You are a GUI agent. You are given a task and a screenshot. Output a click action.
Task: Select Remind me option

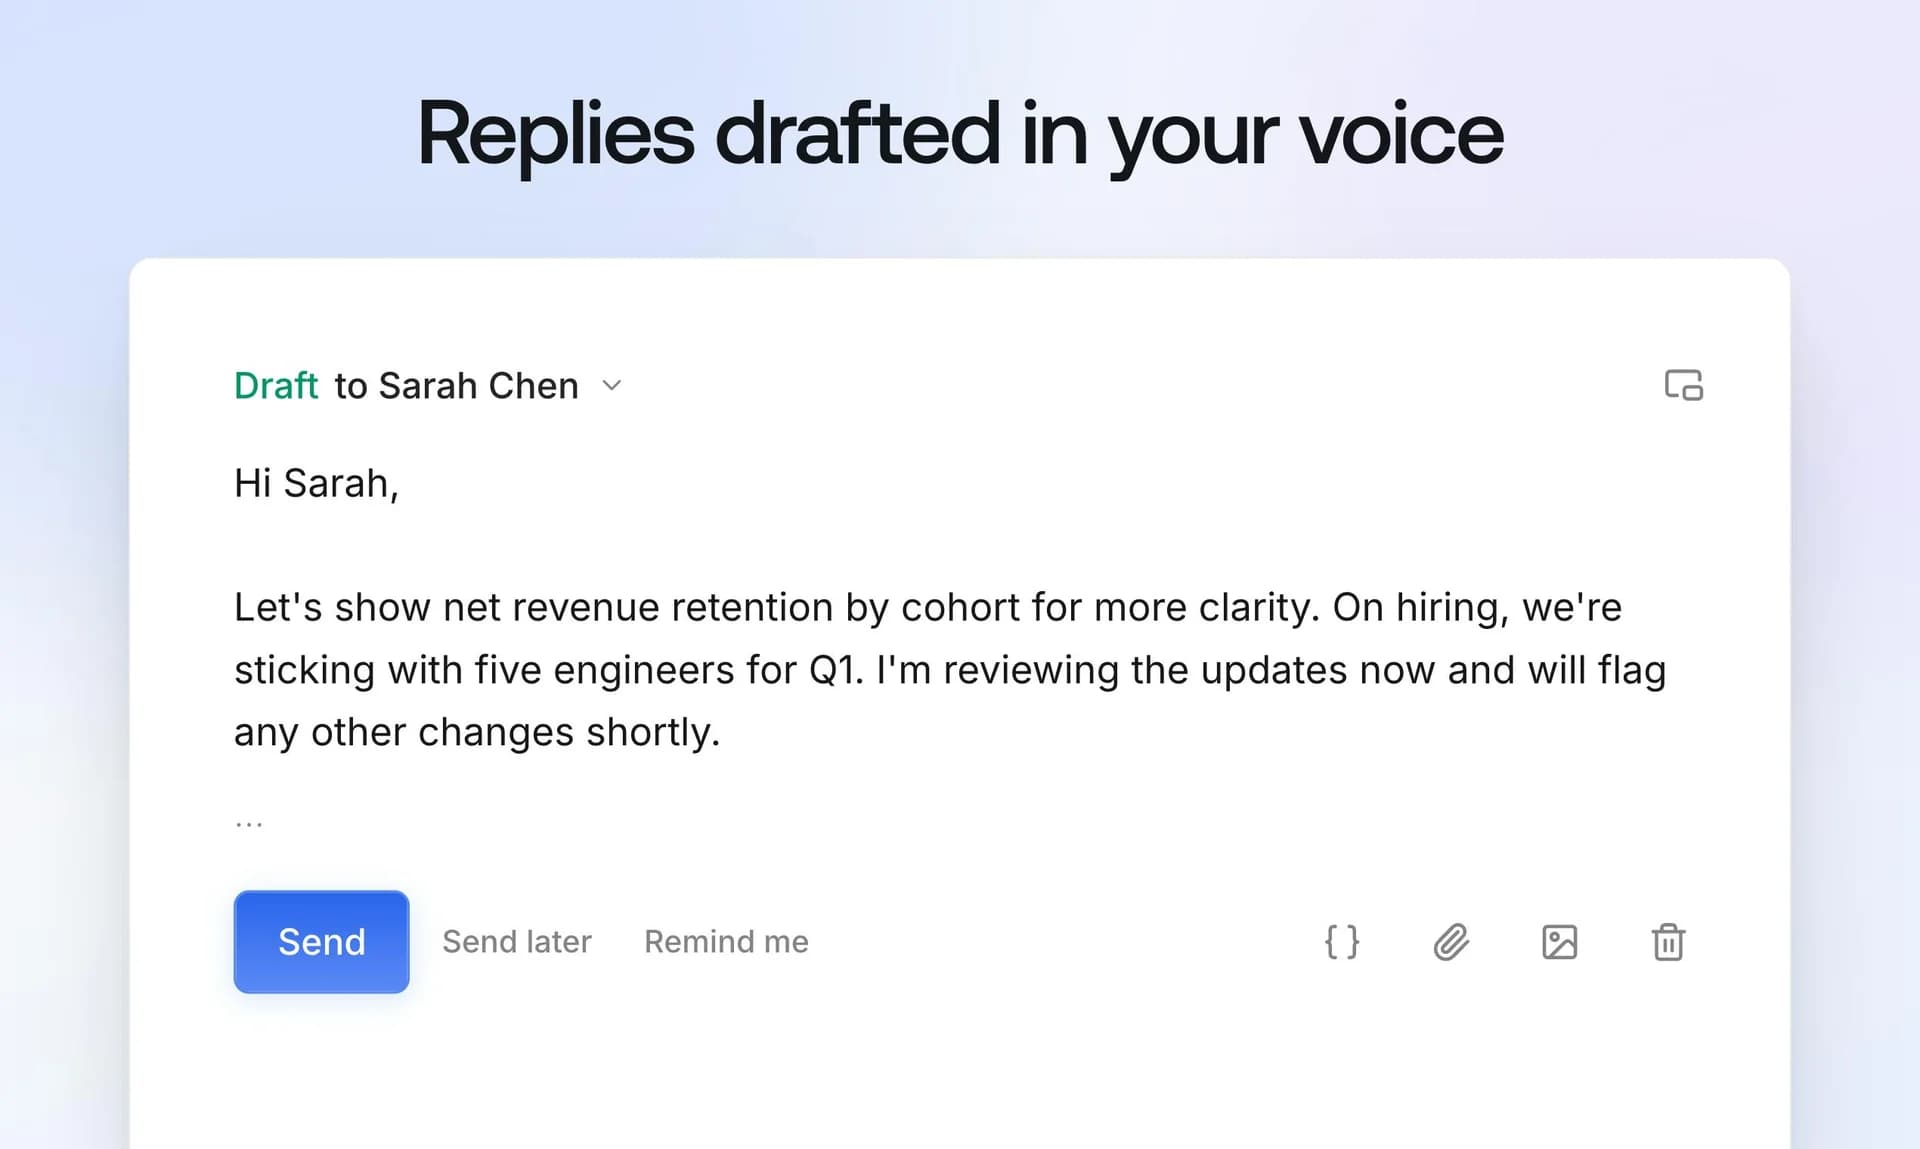726,941
